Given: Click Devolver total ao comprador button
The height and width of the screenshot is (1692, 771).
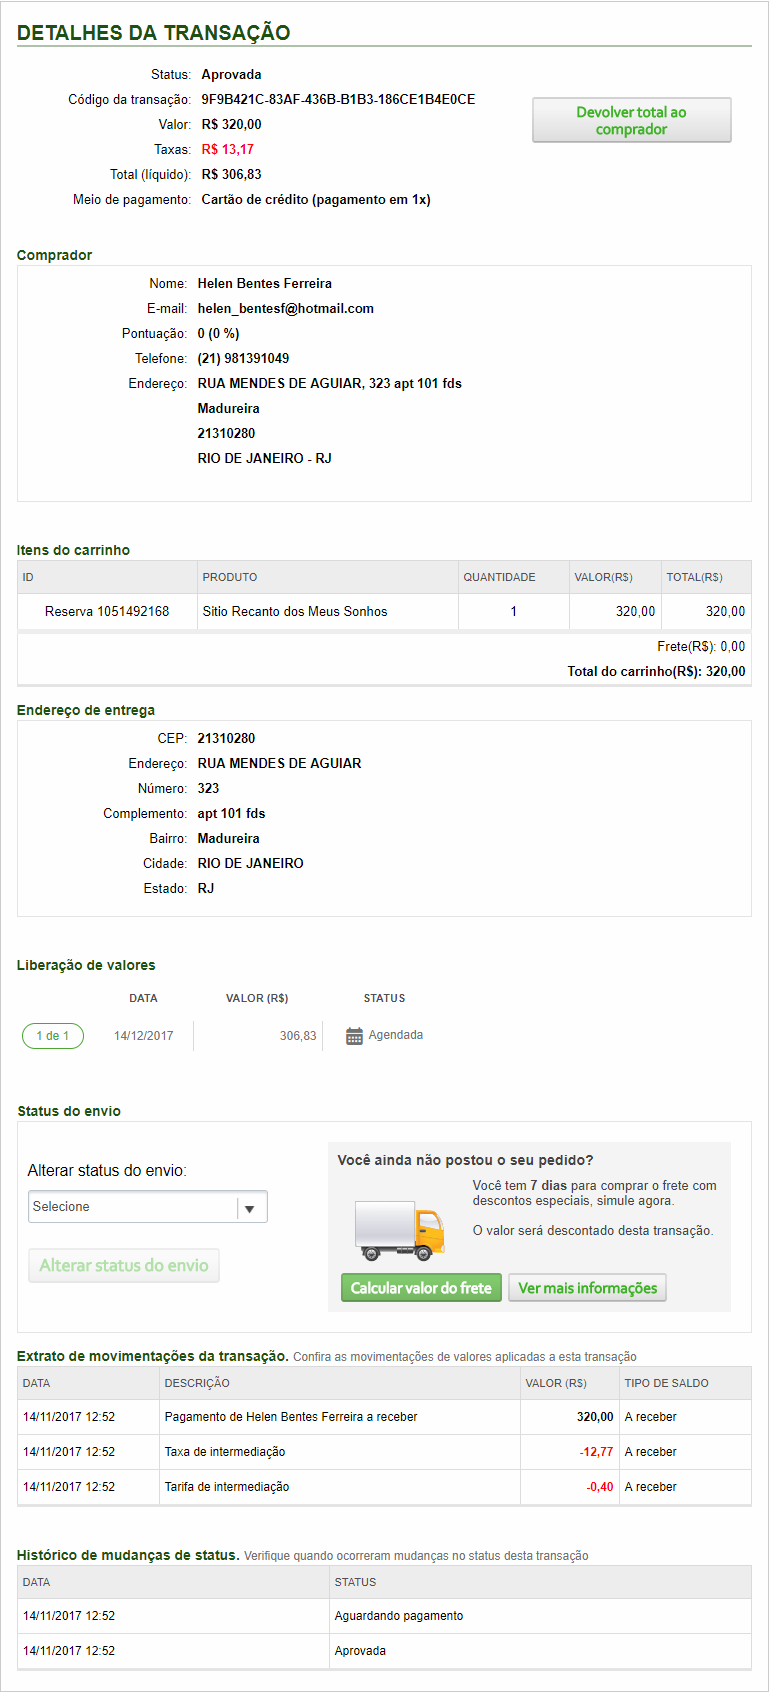Looking at the screenshot, I should point(631,121).
